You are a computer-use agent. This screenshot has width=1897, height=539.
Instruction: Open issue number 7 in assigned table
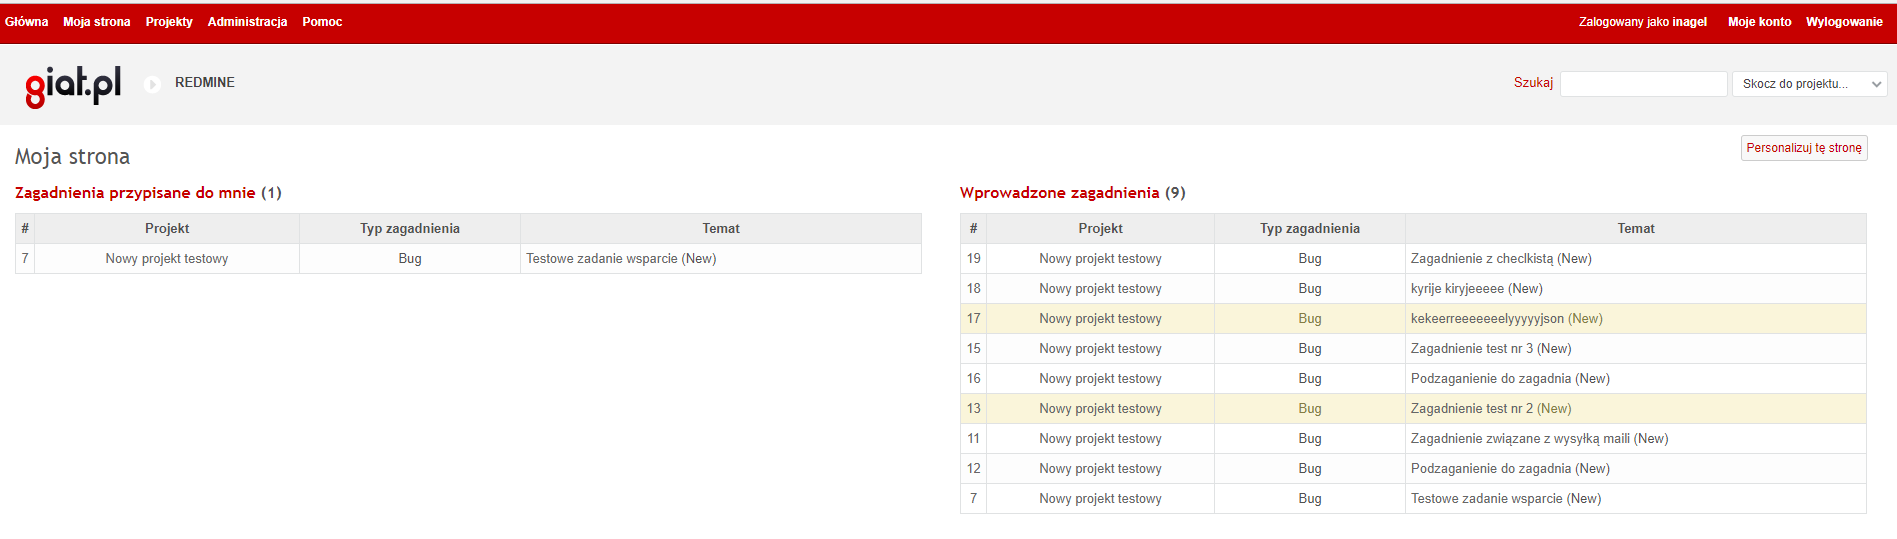[25, 259]
